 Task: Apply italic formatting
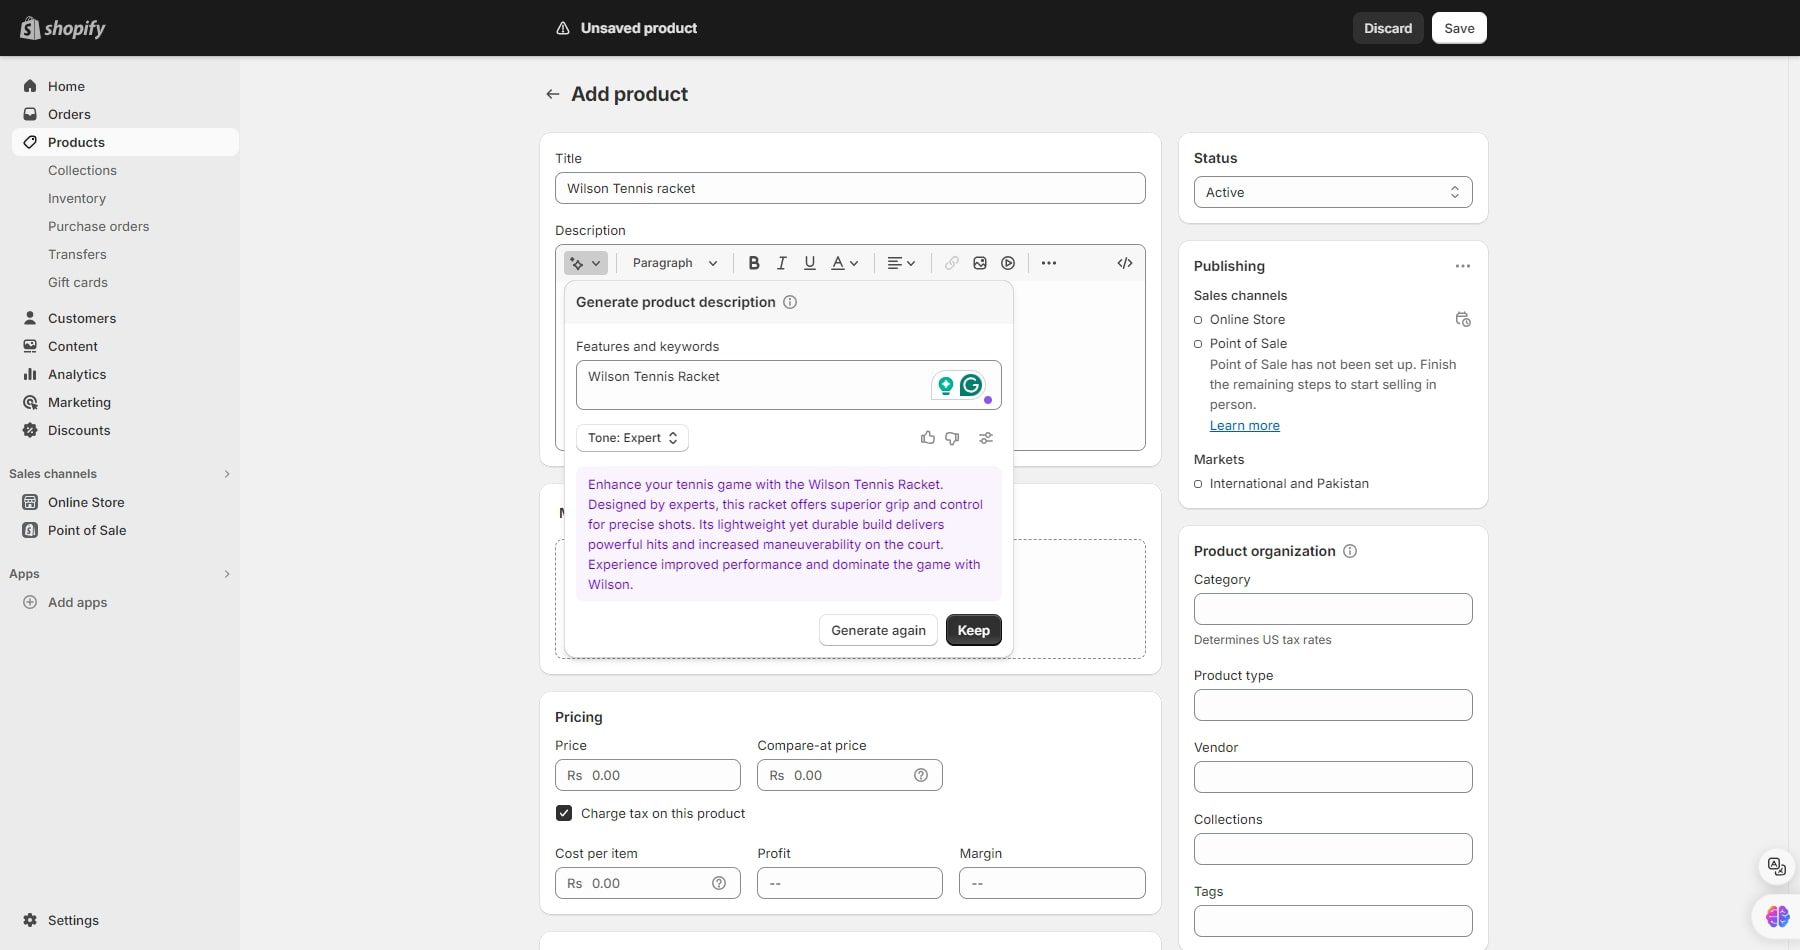pos(781,263)
